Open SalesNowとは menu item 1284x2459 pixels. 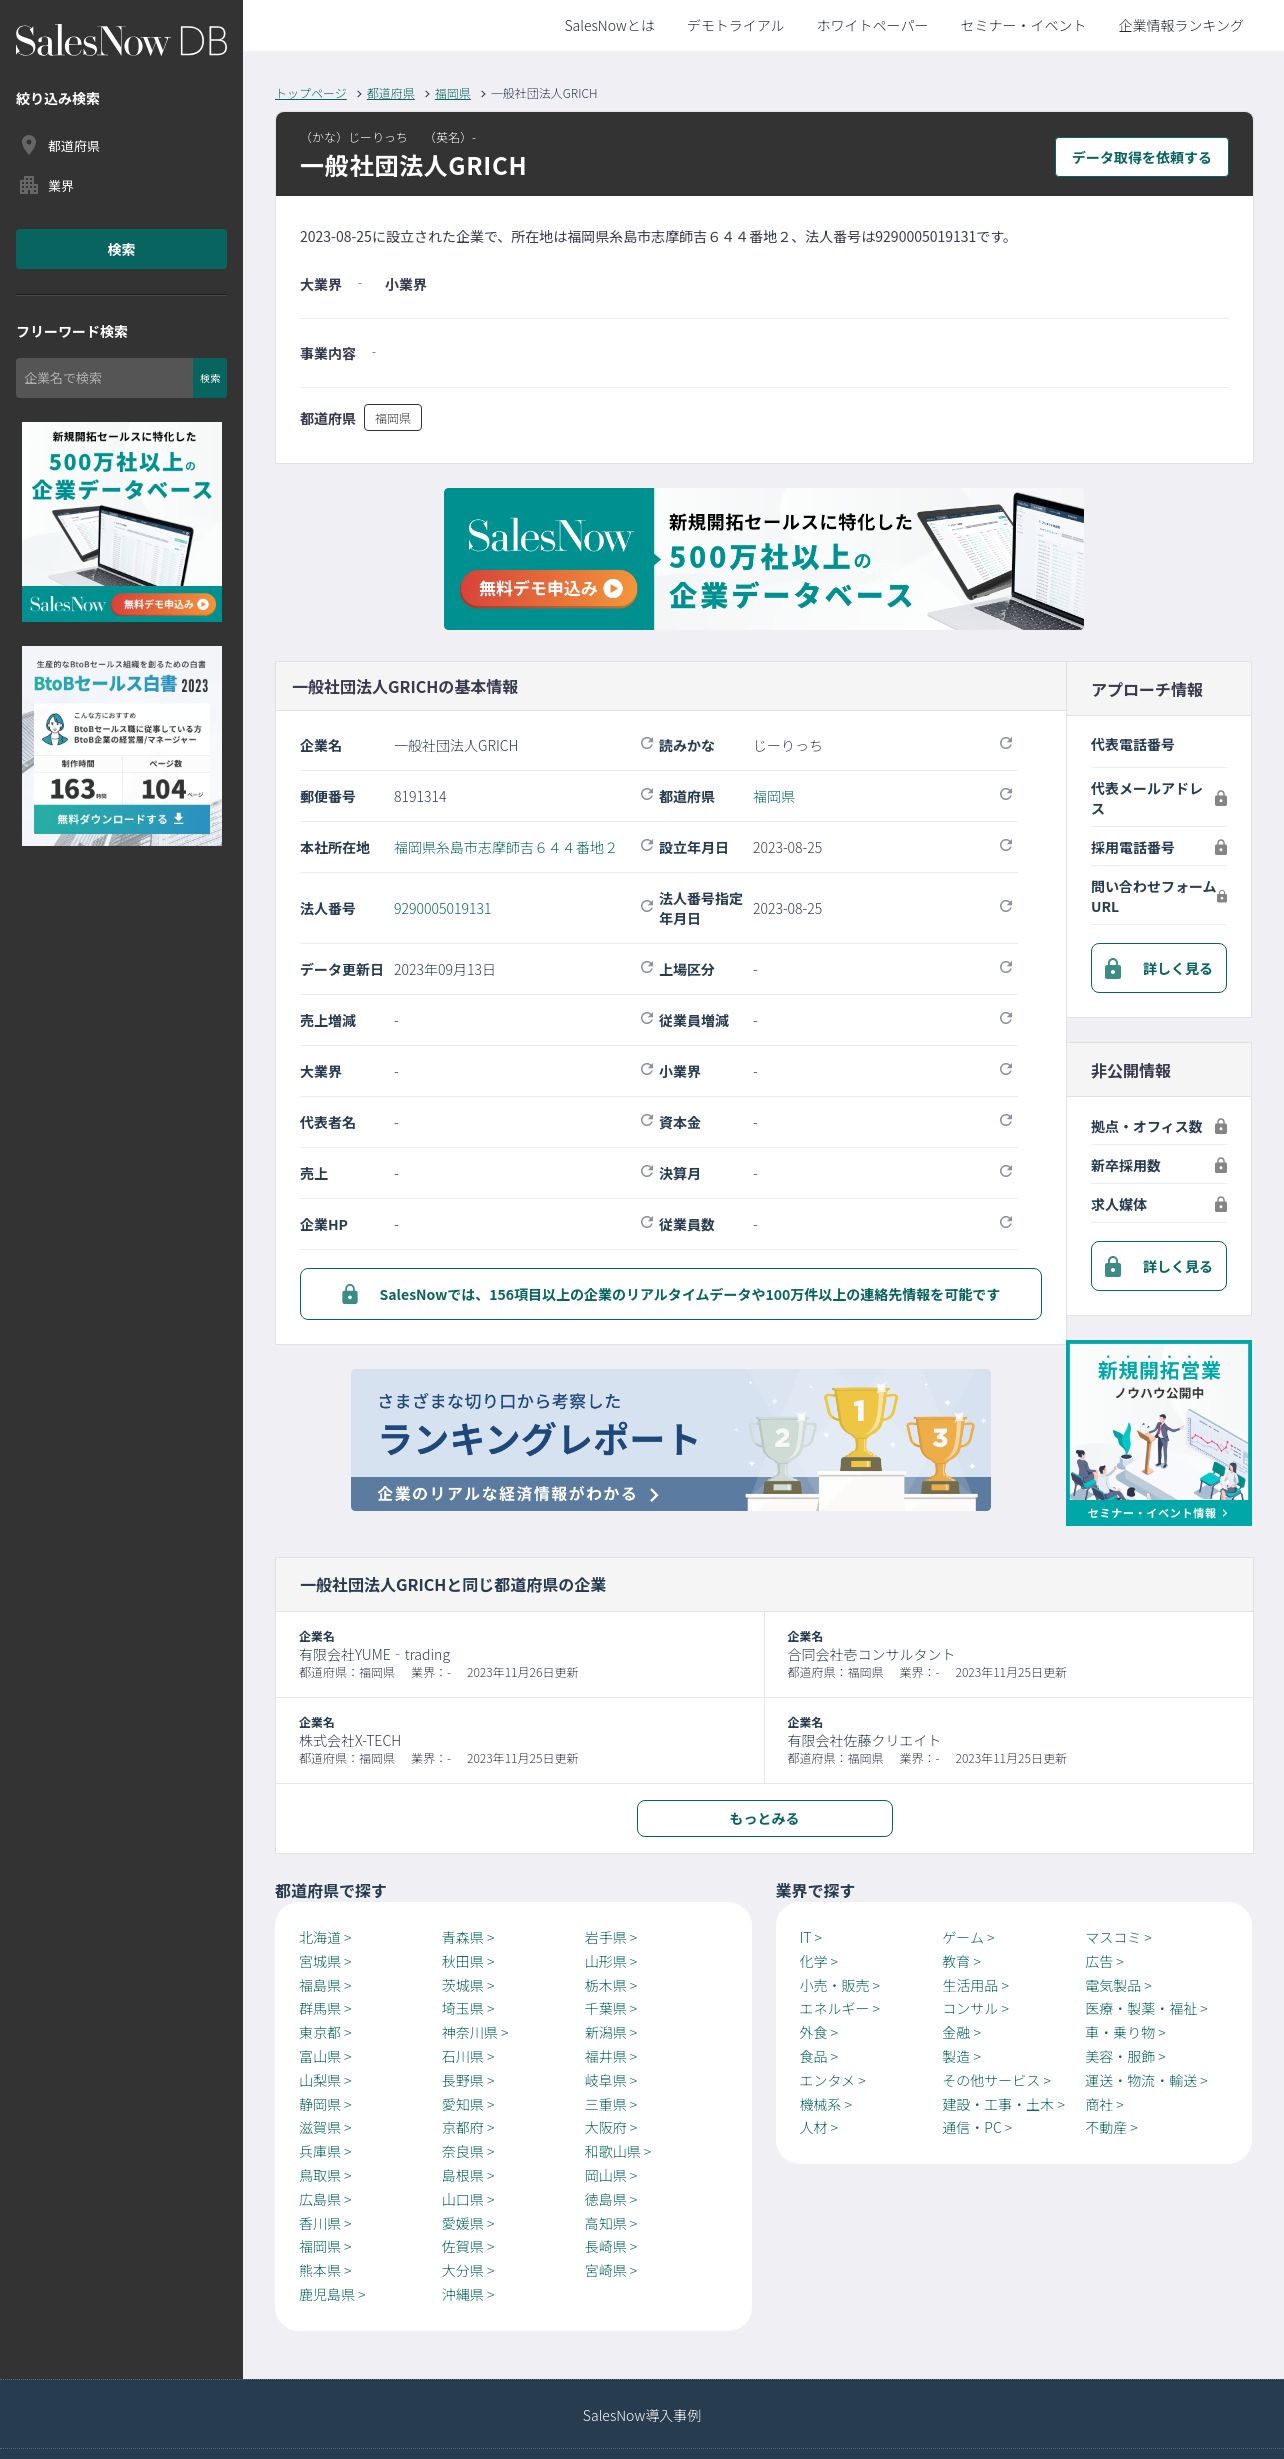point(609,26)
